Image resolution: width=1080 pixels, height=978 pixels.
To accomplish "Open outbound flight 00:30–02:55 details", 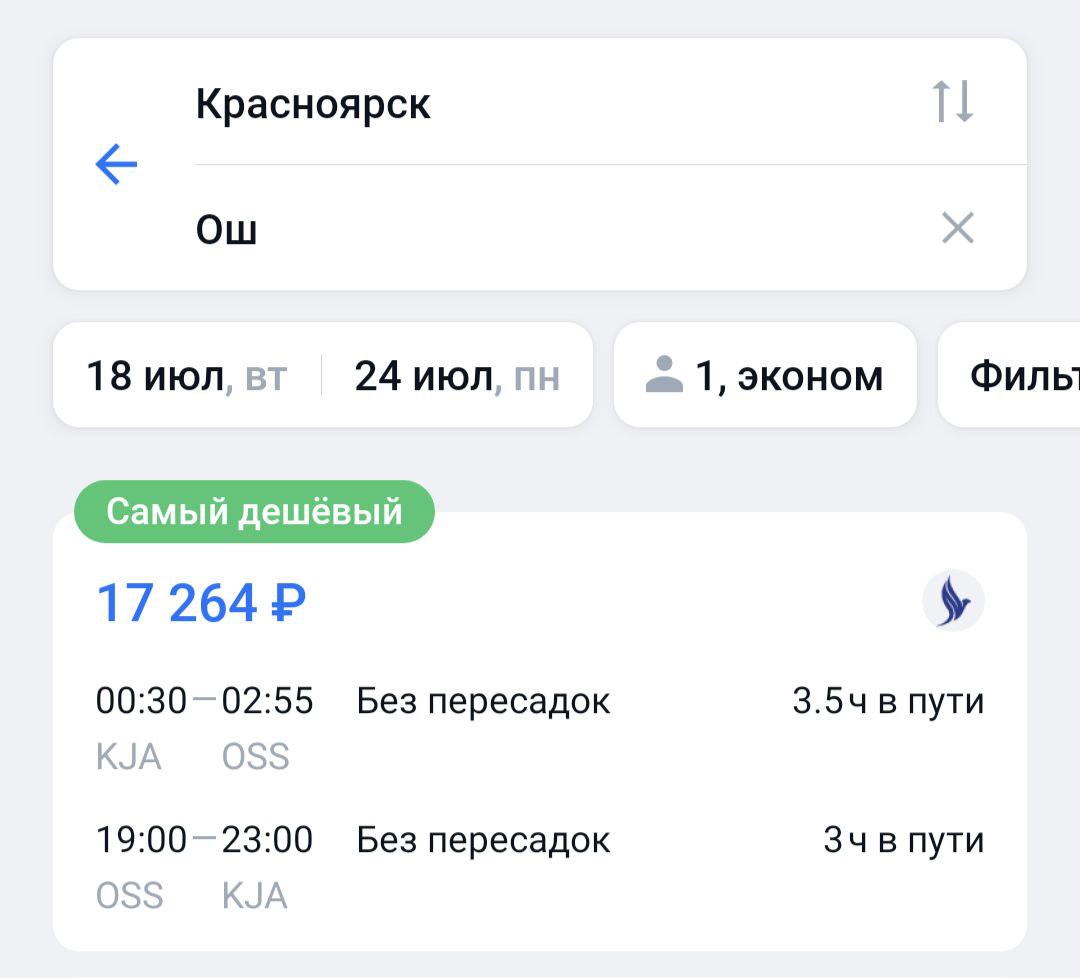I will tap(205, 702).
